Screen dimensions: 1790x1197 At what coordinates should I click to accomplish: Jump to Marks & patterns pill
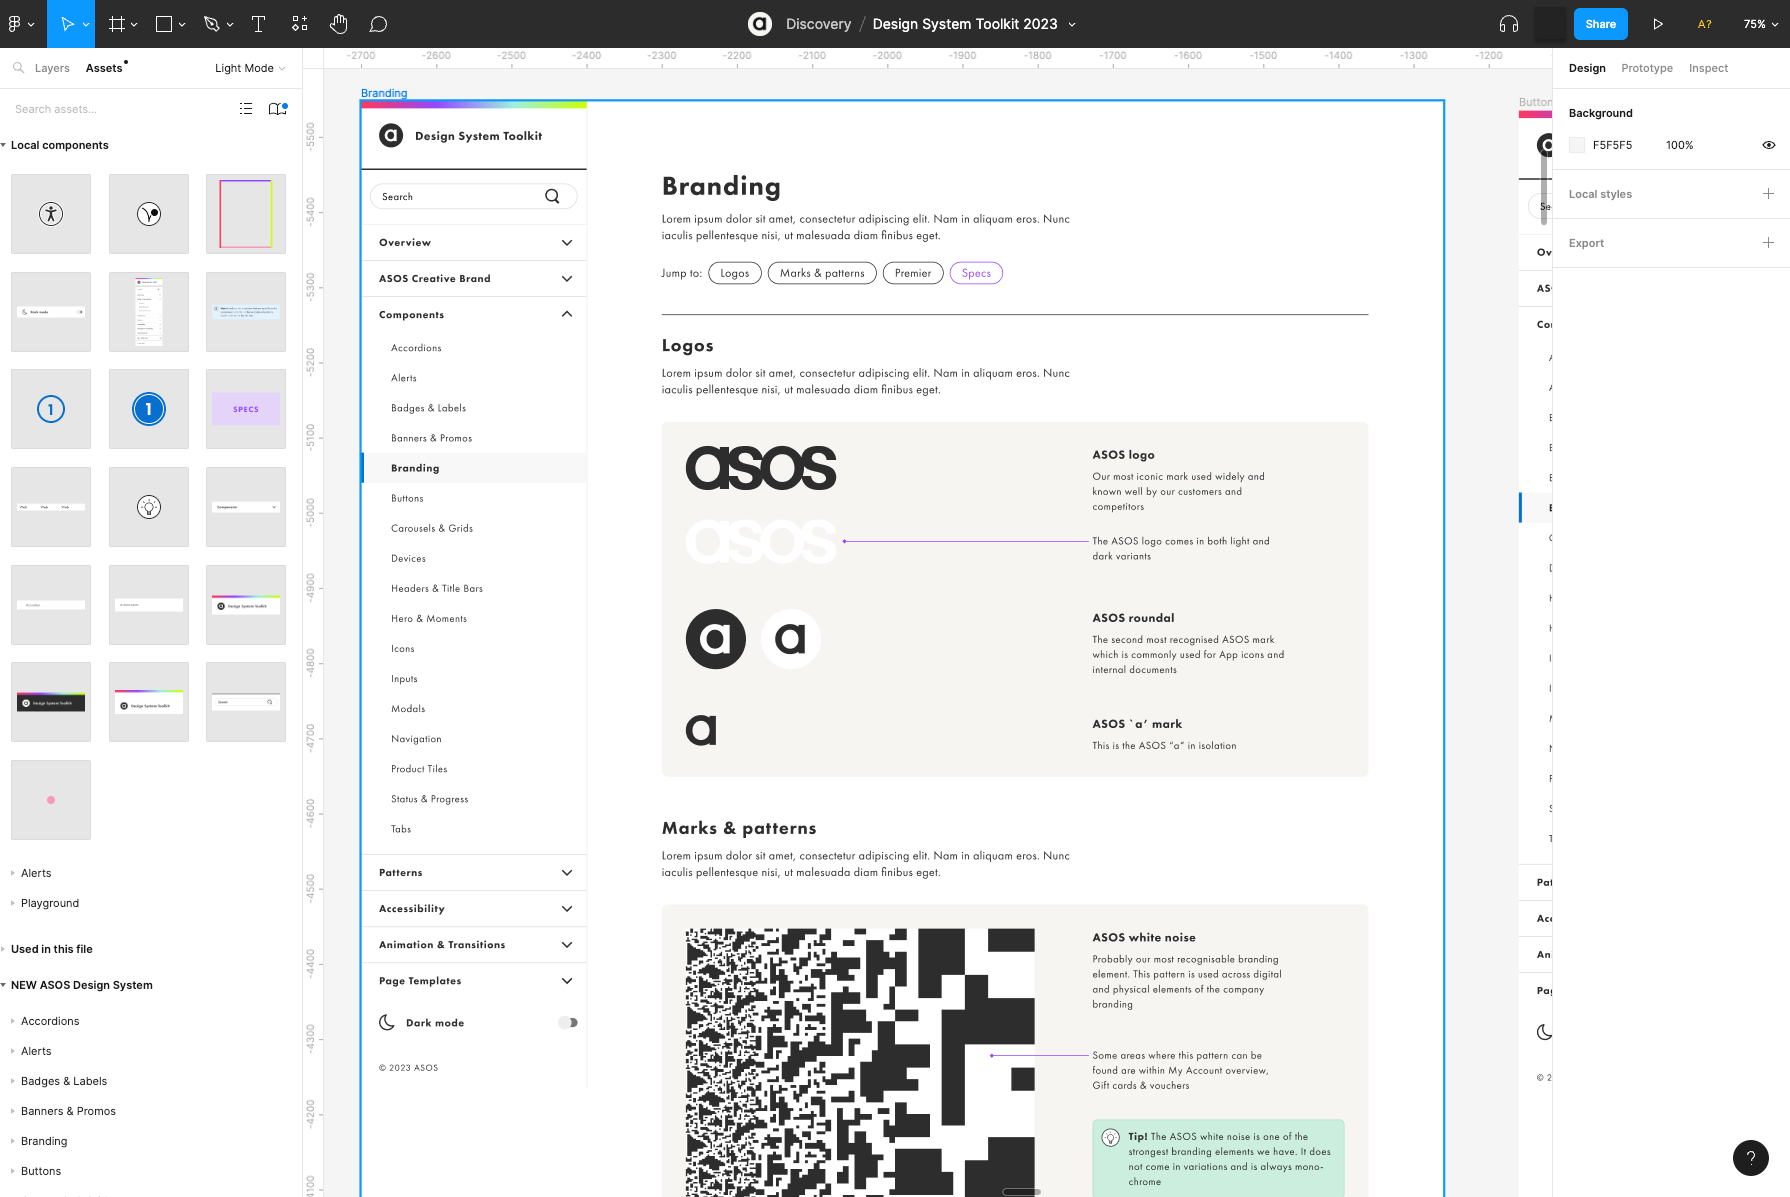coord(822,273)
